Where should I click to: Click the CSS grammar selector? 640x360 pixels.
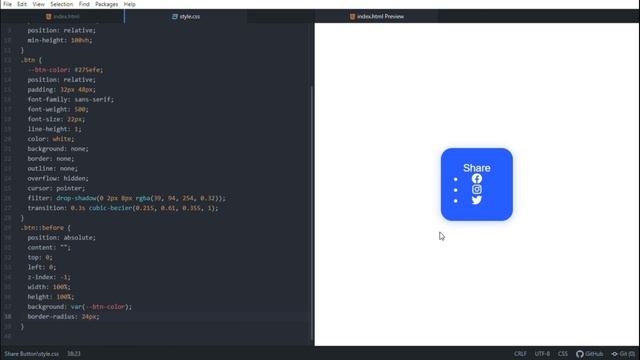563,354
